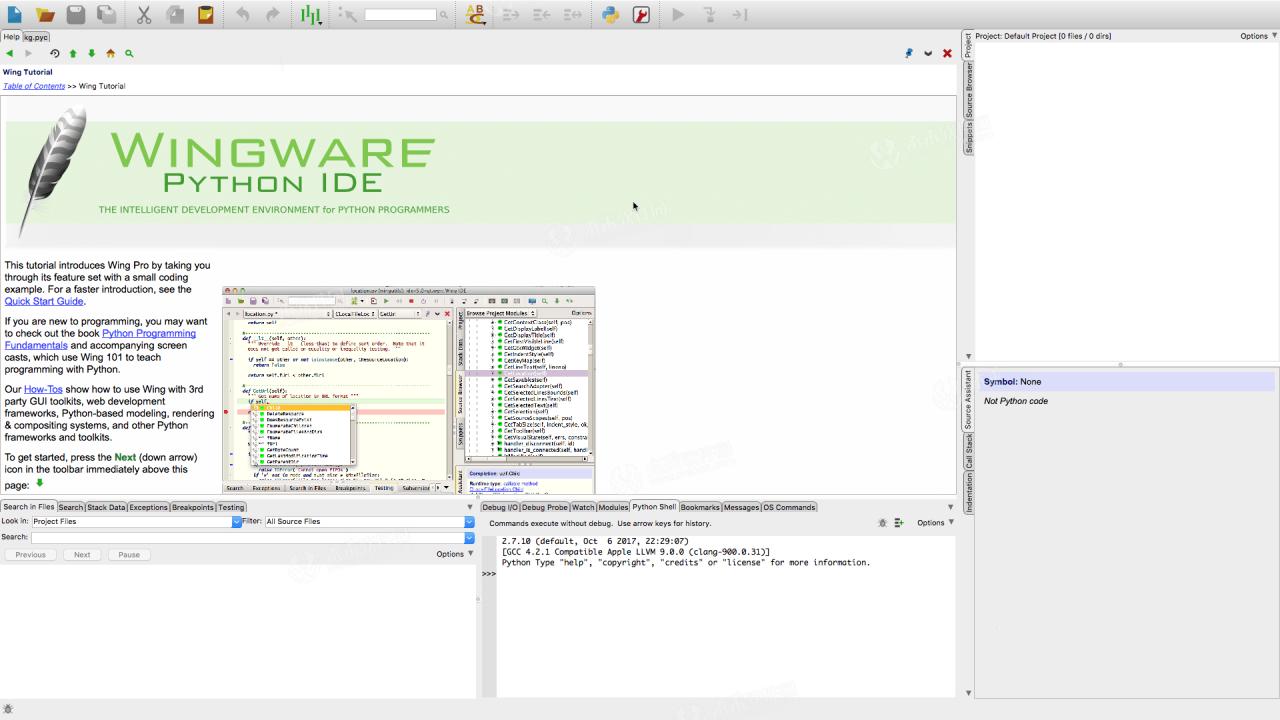Open the Breakpoints tab
This screenshot has height=720, width=1280.
[x=193, y=507]
